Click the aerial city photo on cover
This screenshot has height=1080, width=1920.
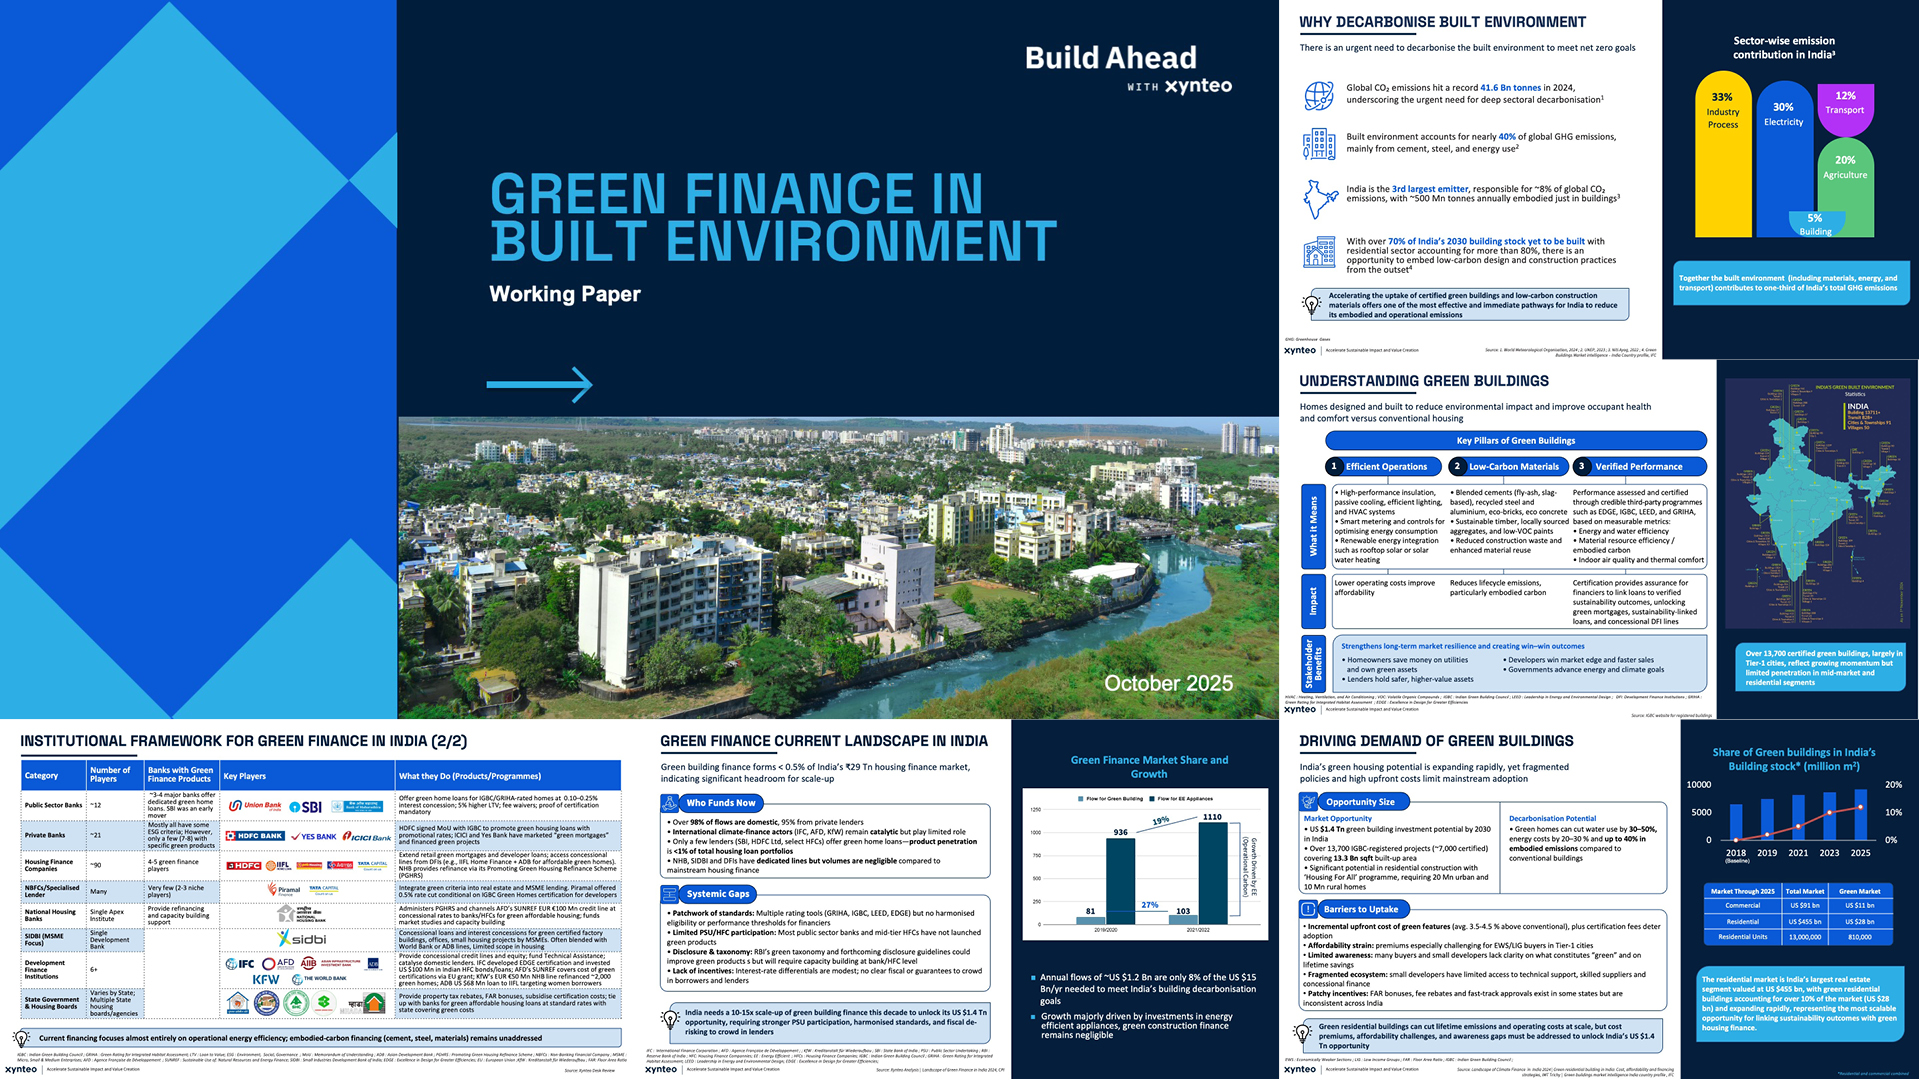(x=837, y=567)
